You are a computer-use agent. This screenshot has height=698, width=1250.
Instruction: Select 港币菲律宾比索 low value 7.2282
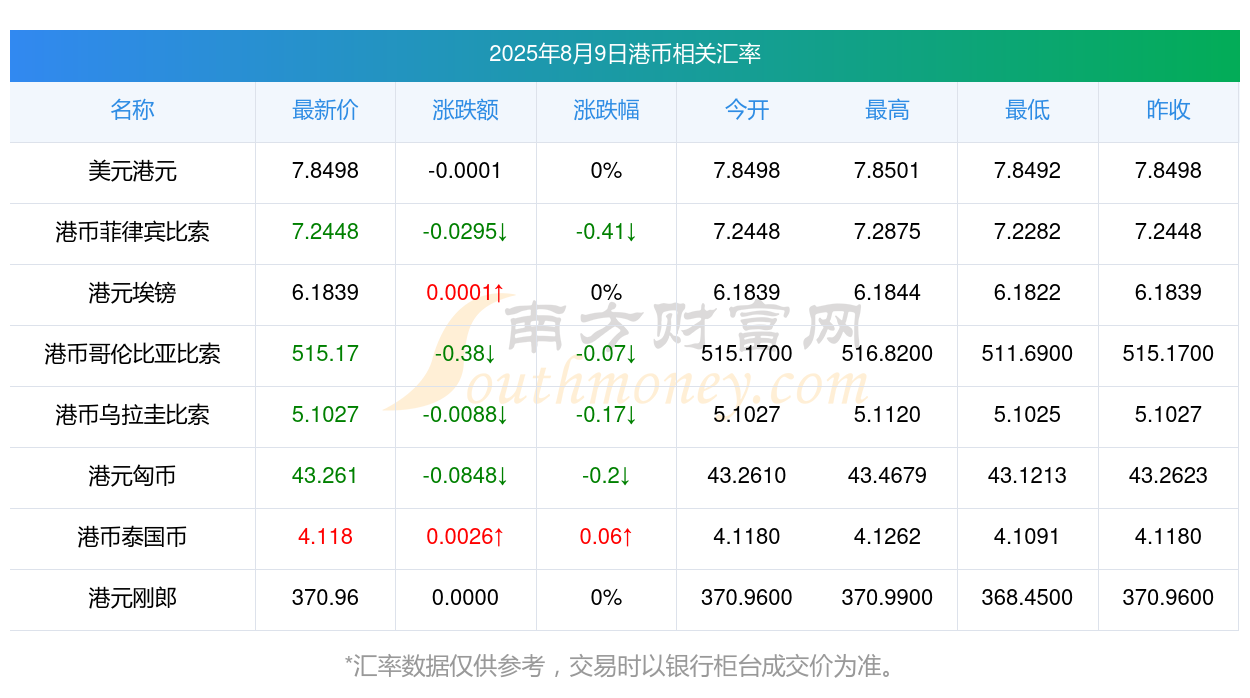(1027, 232)
